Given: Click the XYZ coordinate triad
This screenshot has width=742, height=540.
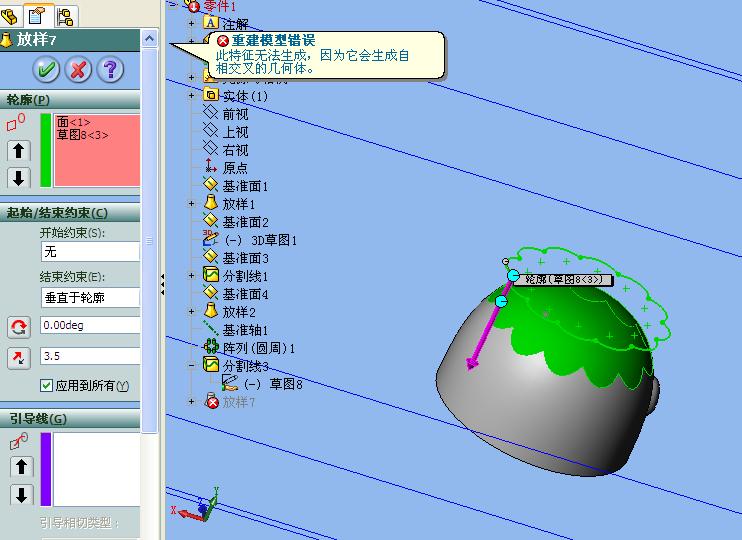Looking at the screenshot, I should (195, 504).
